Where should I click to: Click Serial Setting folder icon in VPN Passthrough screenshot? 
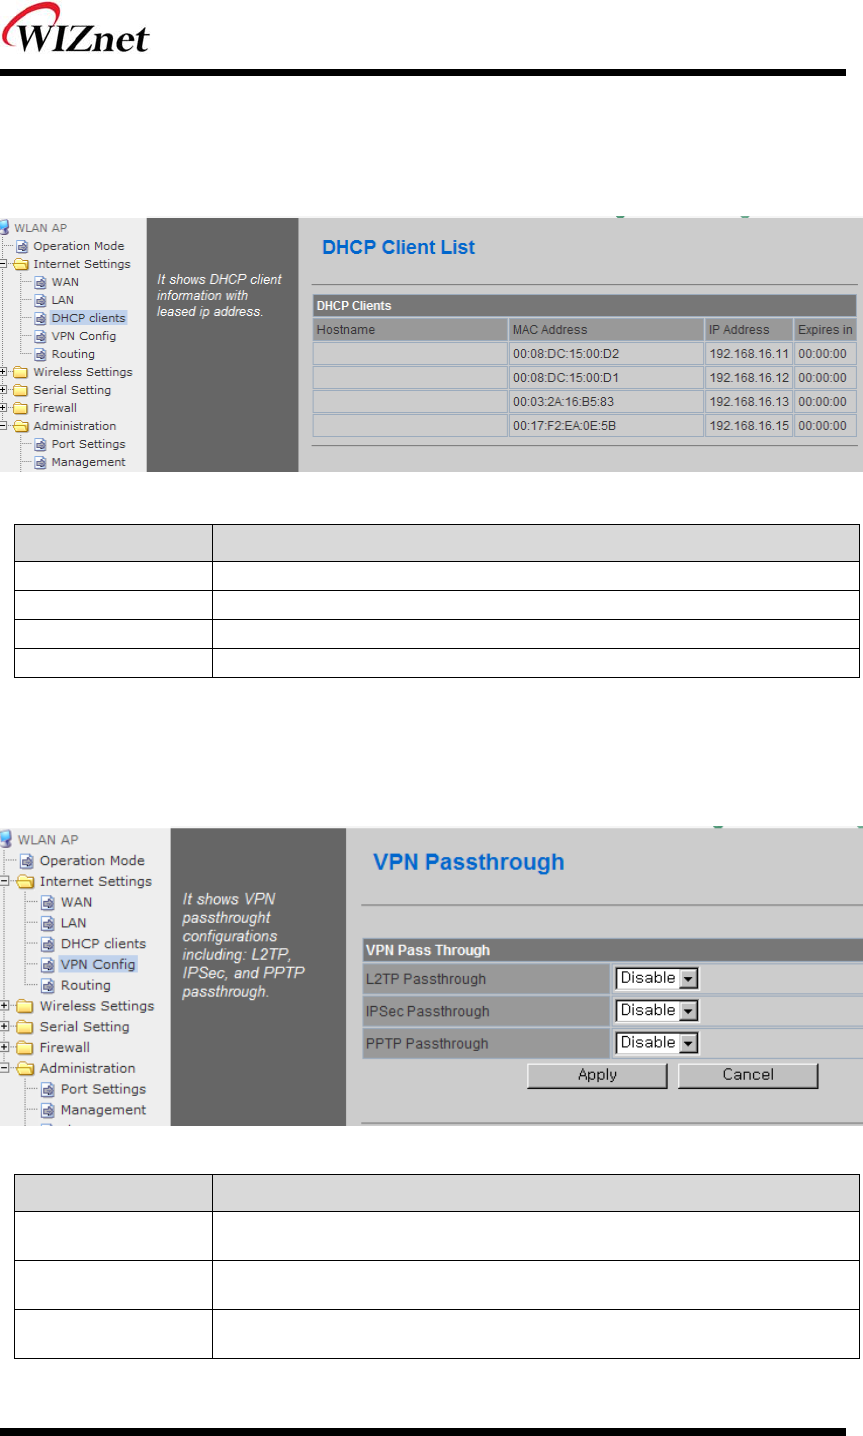pos(25,1027)
